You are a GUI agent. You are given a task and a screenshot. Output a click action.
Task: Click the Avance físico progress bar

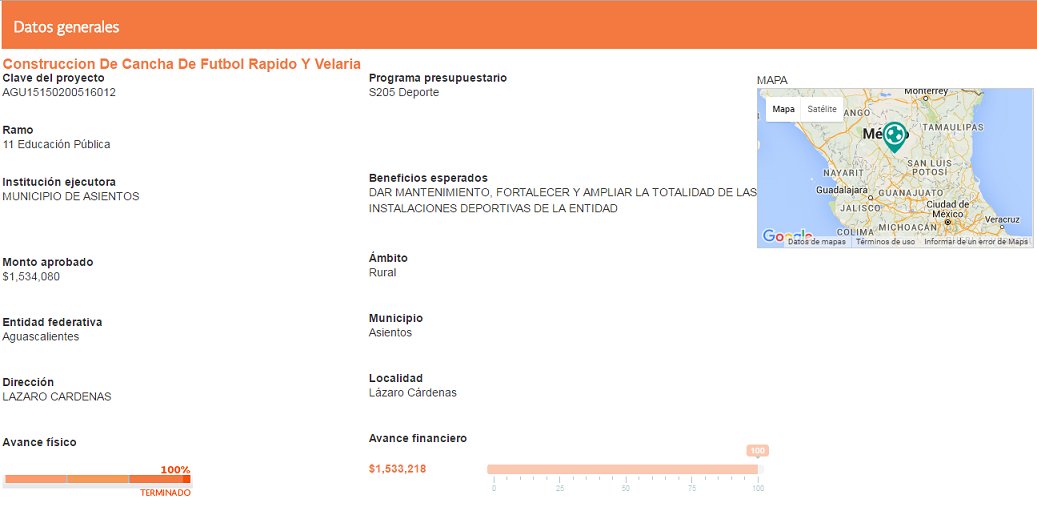click(x=97, y=479)
